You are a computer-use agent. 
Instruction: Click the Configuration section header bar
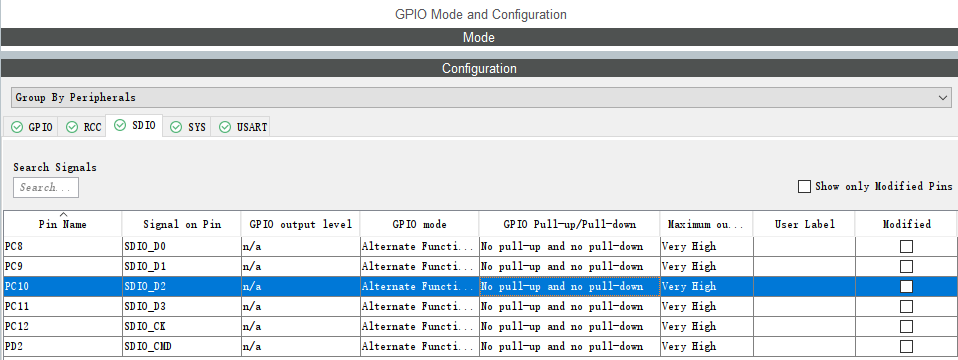pos(479,68)
